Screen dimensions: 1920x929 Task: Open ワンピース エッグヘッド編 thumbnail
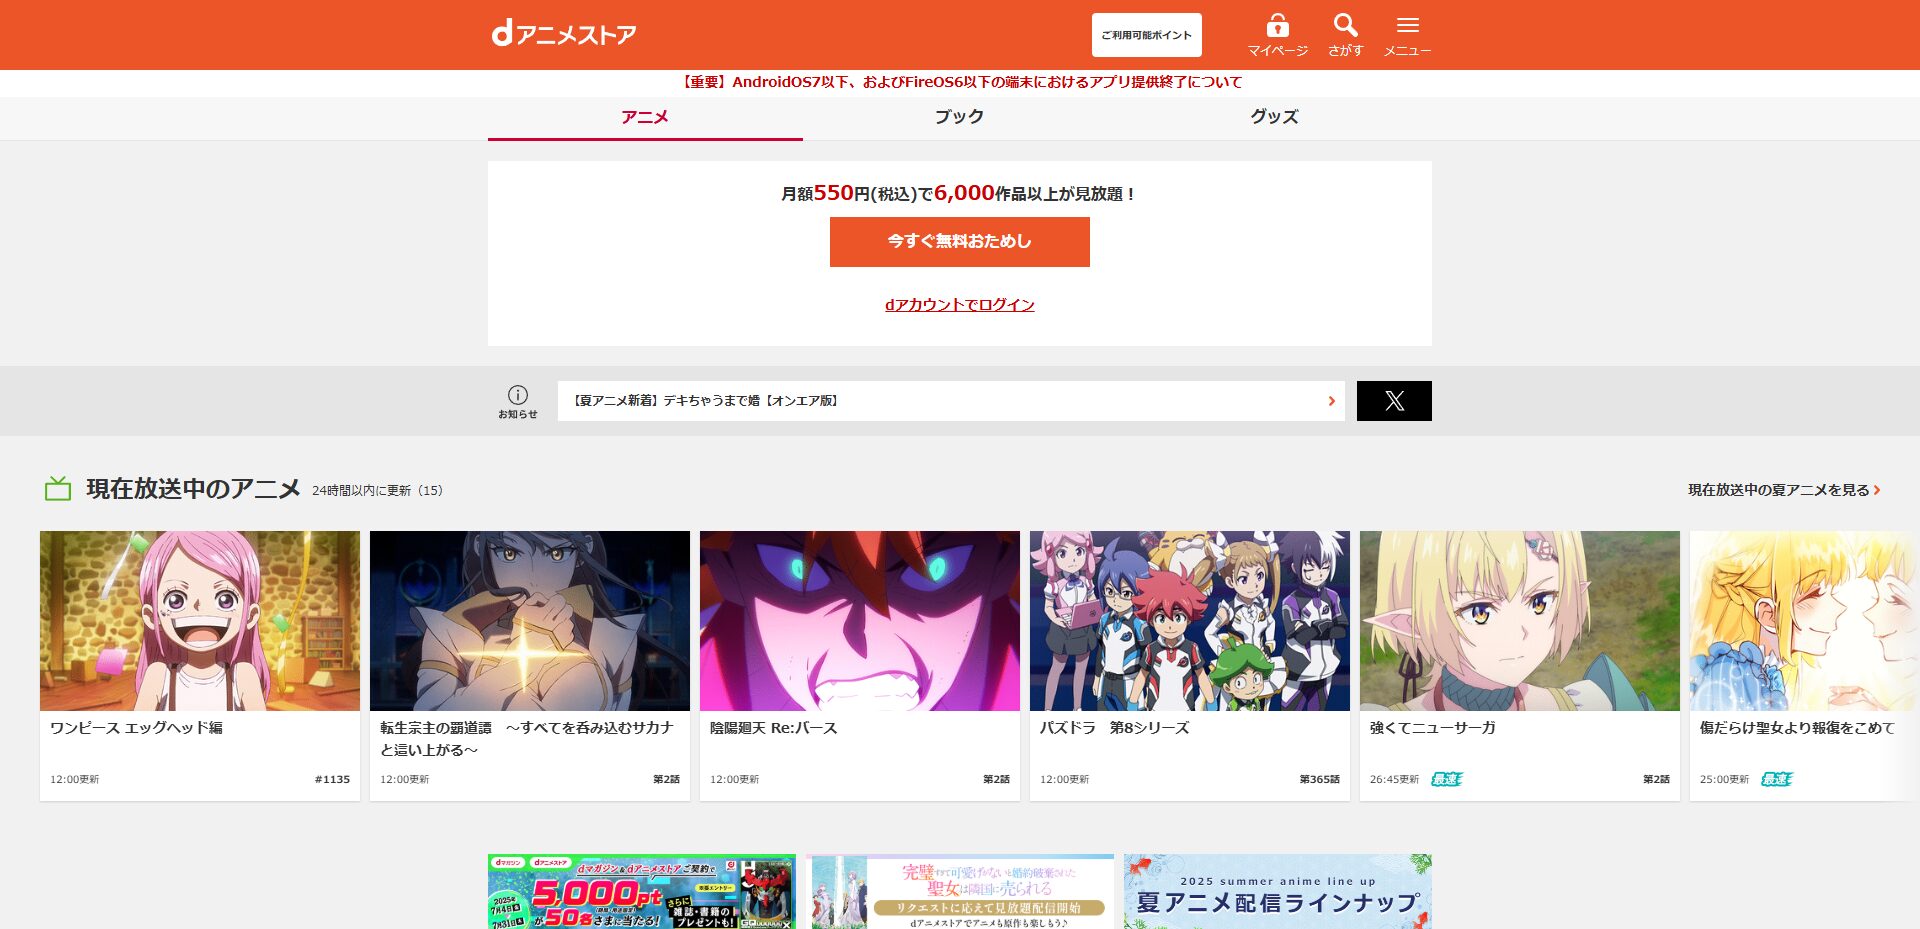(x=200, y=621)
